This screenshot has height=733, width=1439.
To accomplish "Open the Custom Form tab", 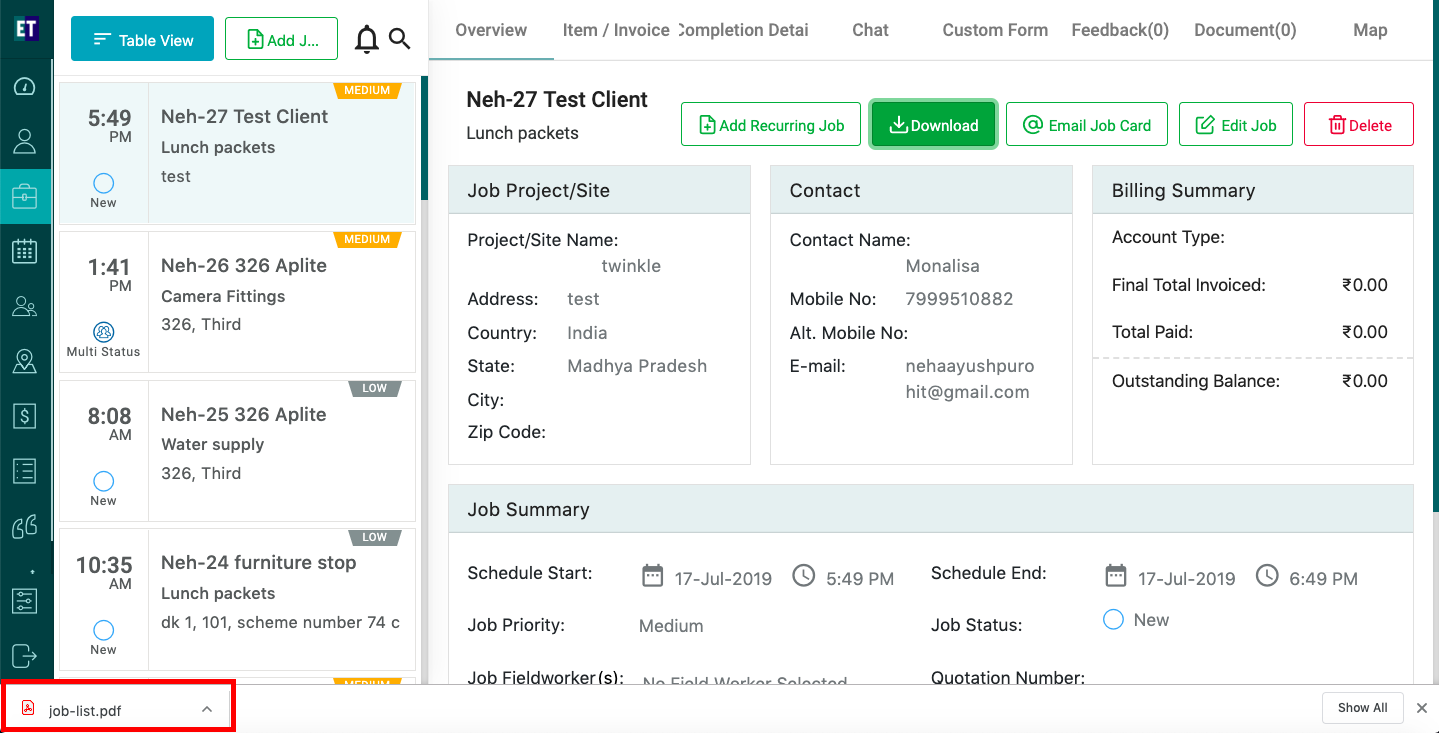I will click(x=995, y=30).
